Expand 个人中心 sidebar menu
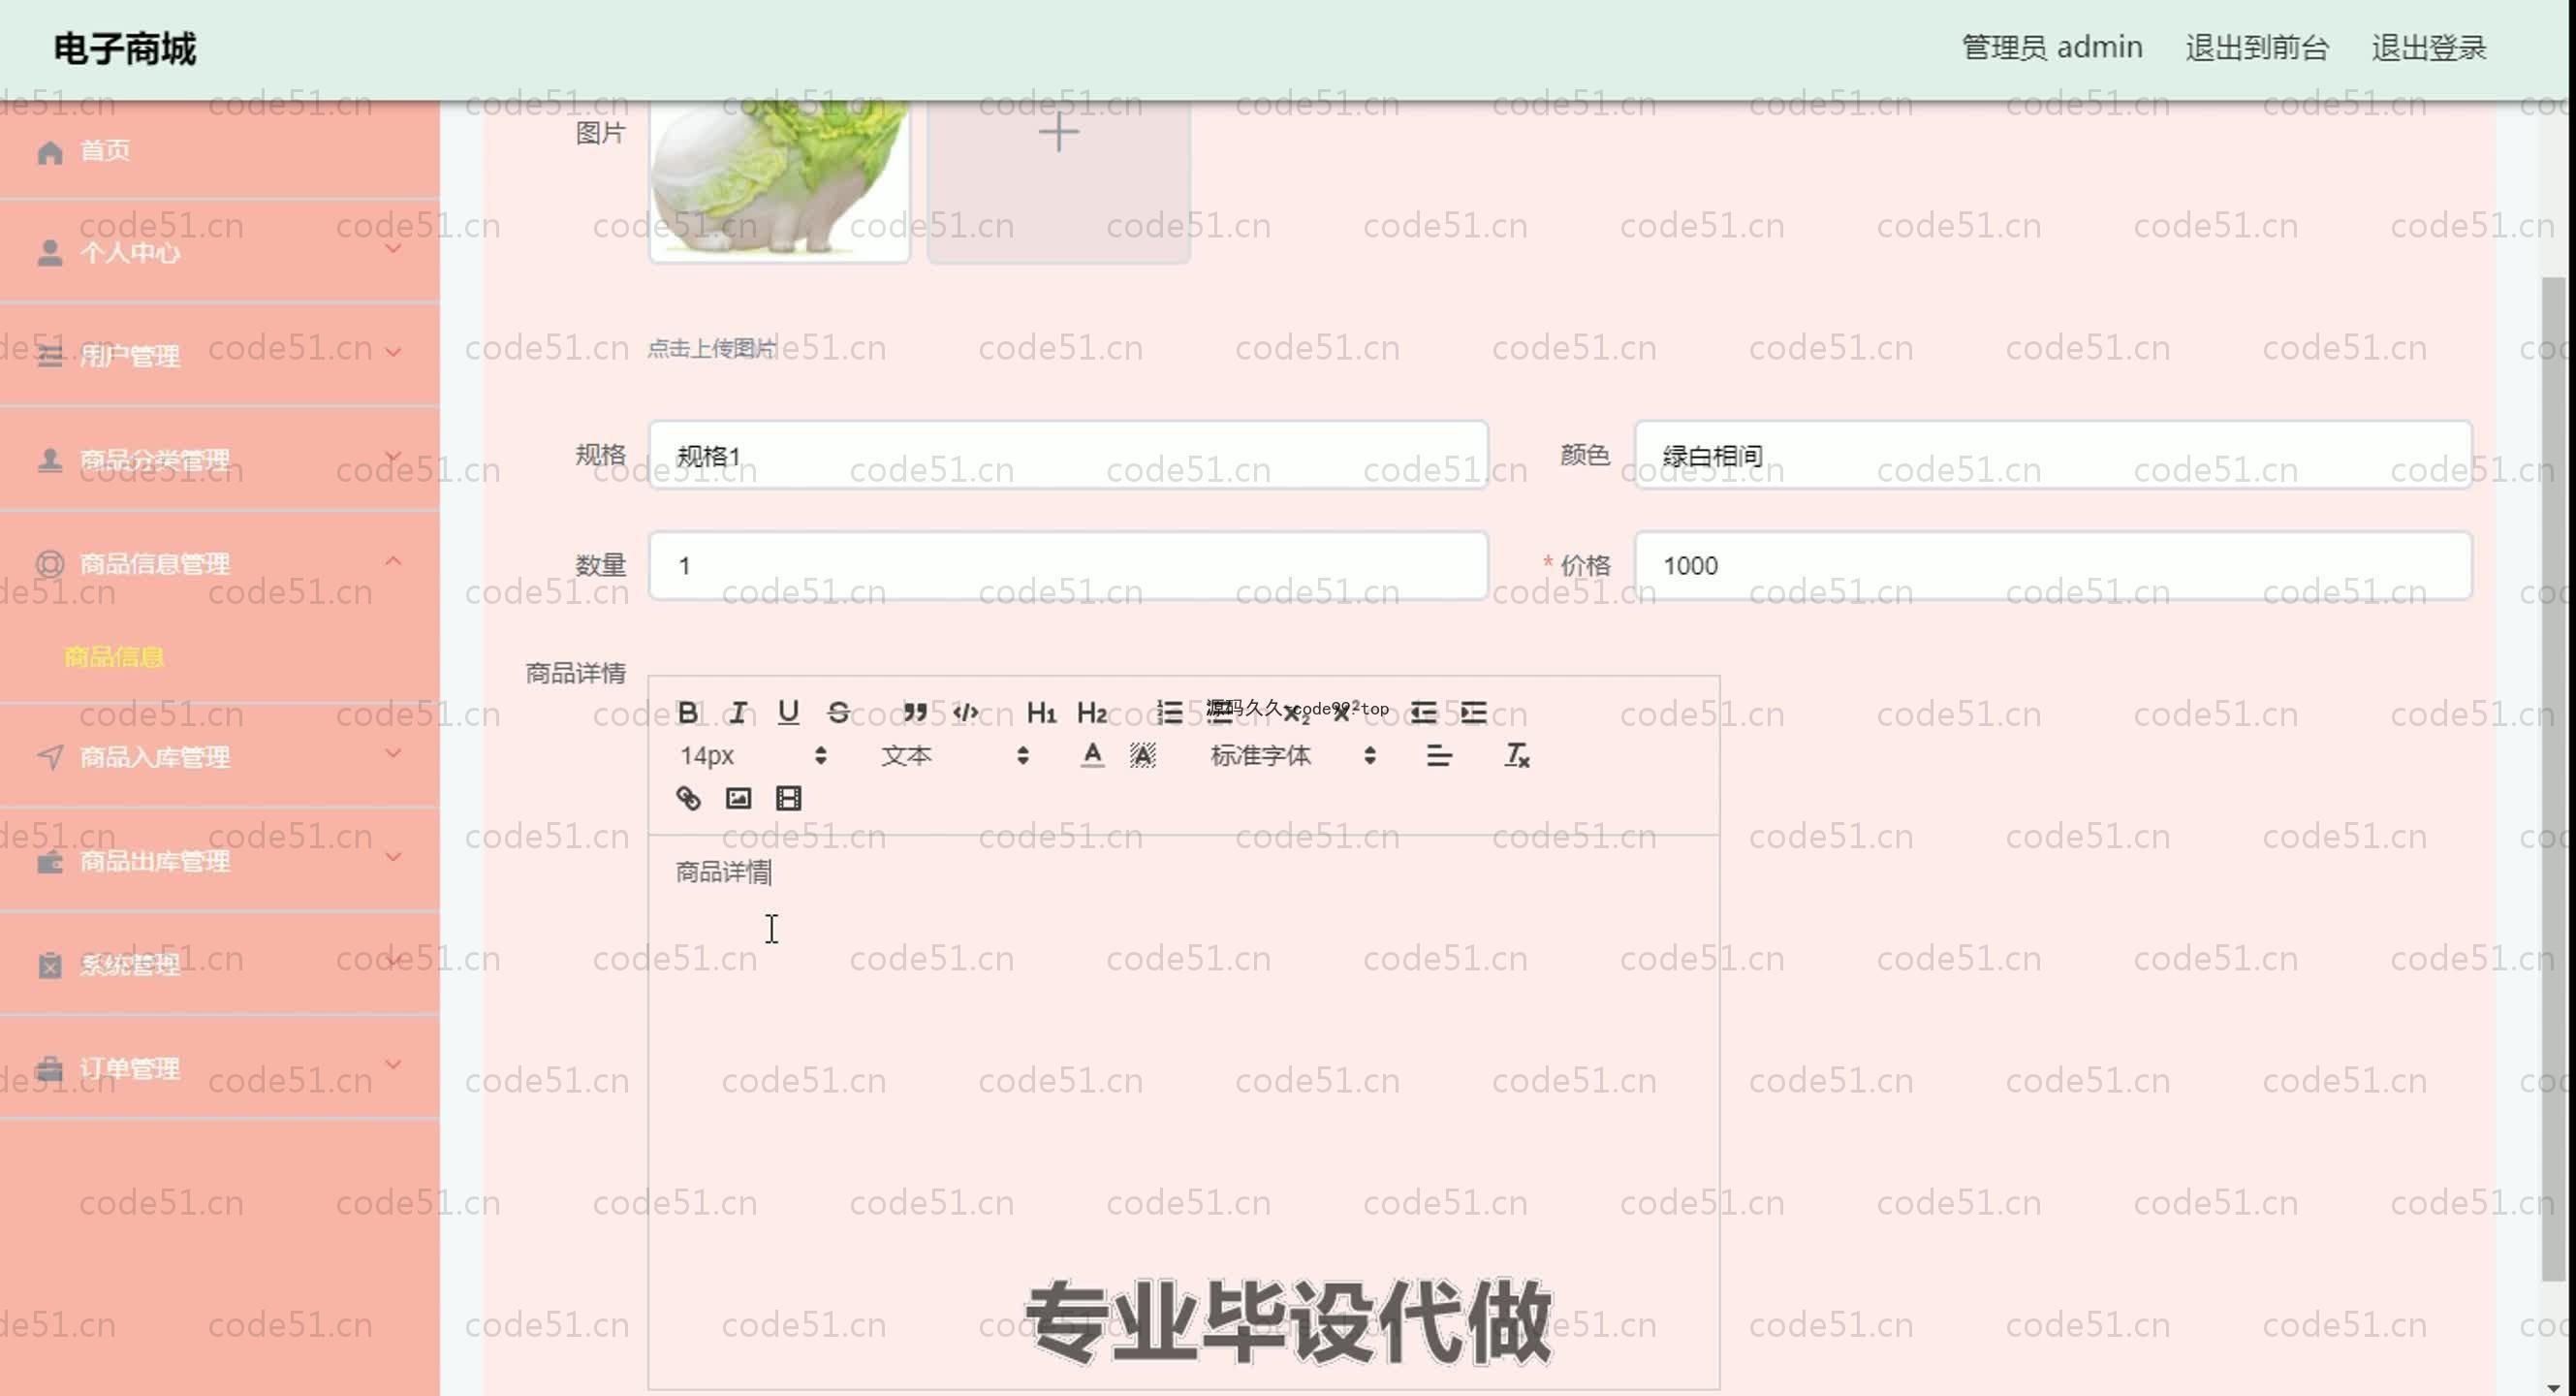 click(x=220, y=252)
